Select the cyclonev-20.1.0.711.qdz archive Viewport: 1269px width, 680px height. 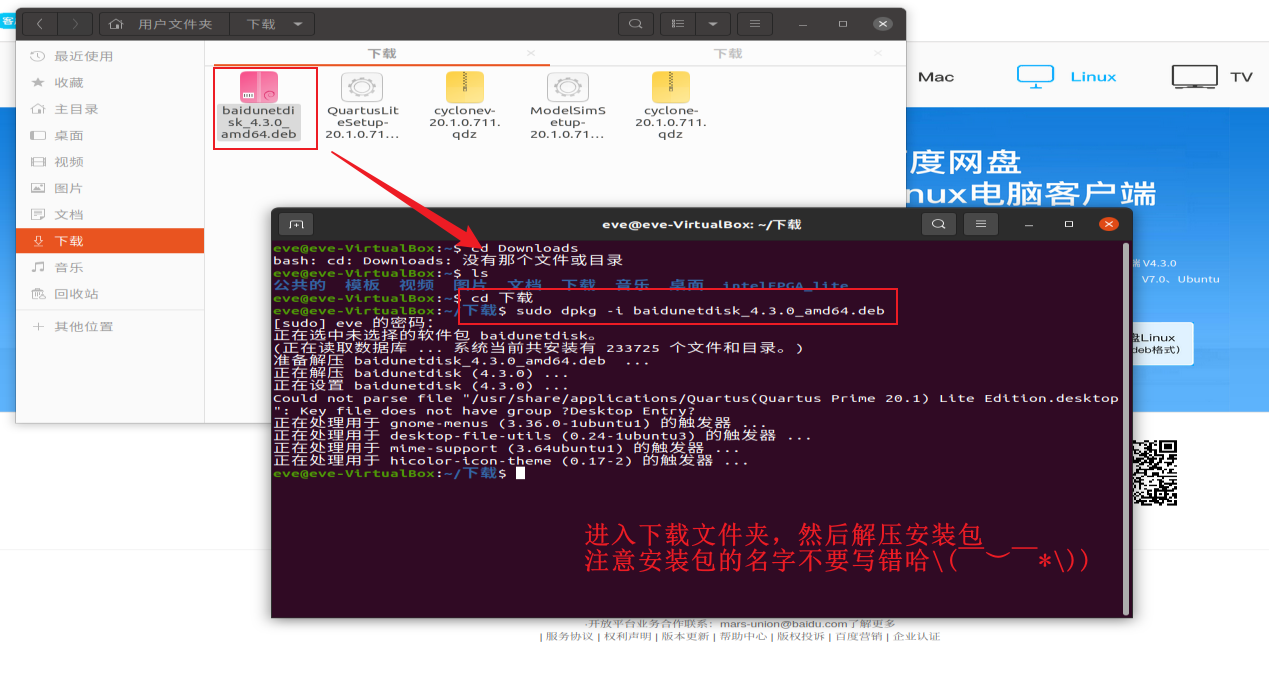click(466, 106)
